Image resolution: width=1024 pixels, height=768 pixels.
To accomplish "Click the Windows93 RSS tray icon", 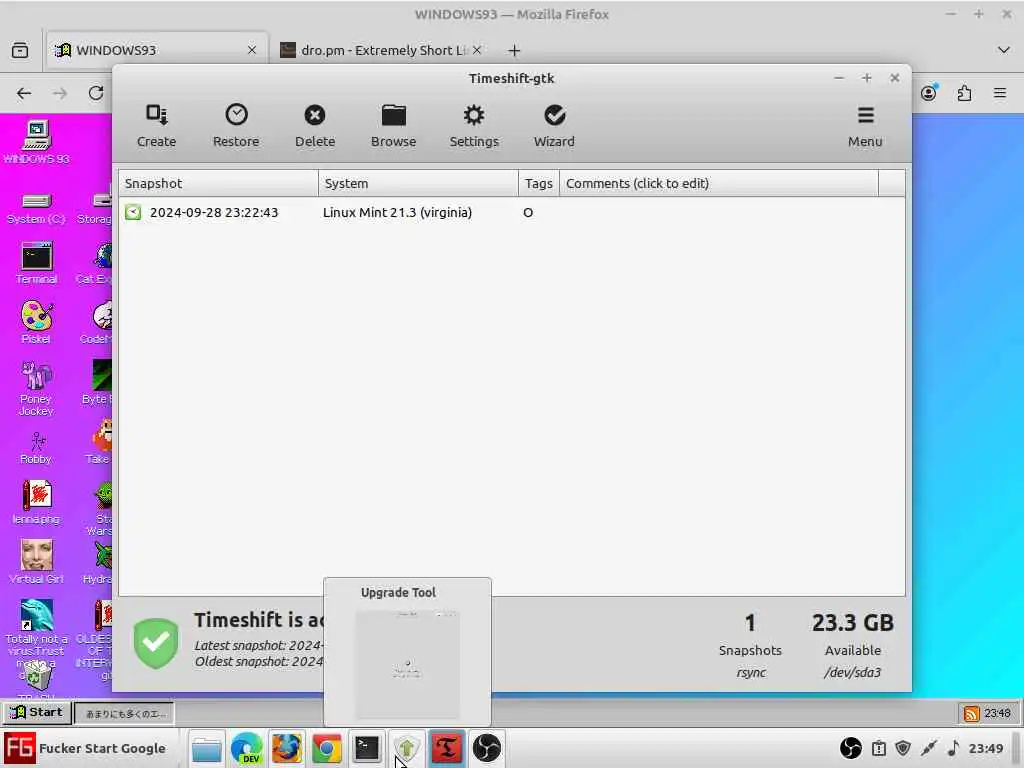I will click(x=971, y=713).
